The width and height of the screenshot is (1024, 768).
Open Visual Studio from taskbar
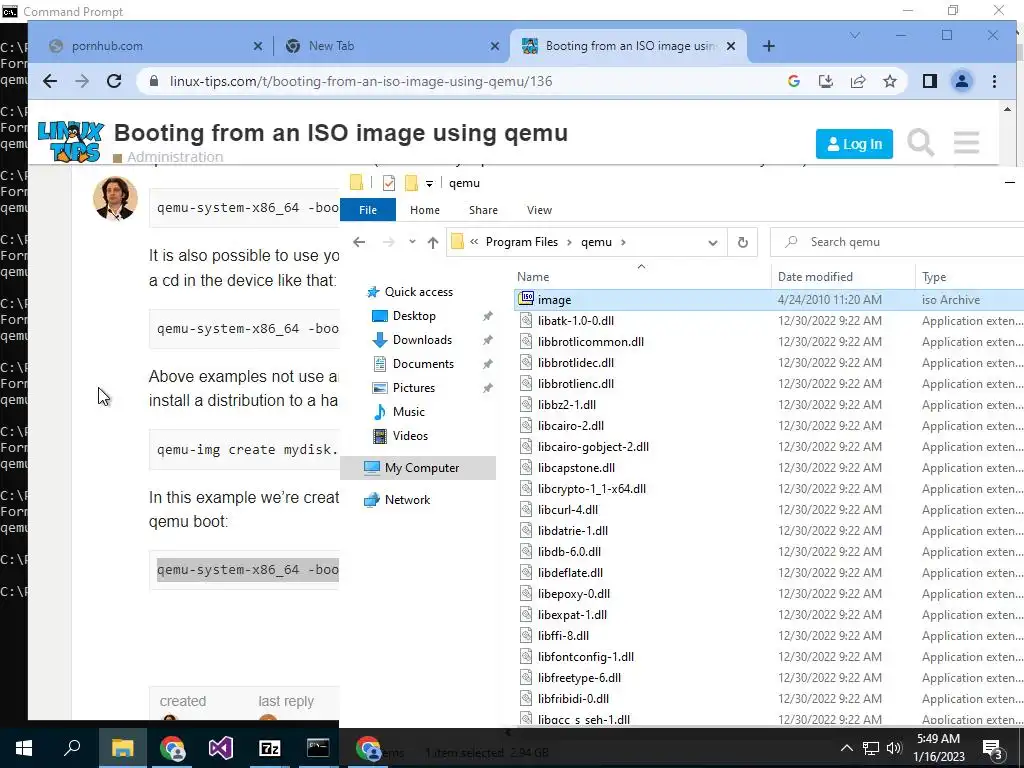tap(221, 748)
